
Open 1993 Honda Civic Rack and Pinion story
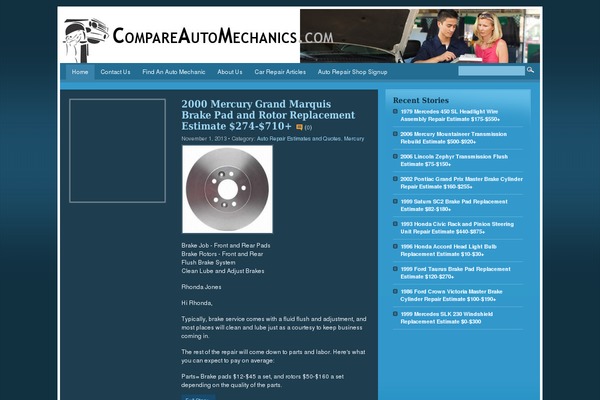click(x=457, y=228)
